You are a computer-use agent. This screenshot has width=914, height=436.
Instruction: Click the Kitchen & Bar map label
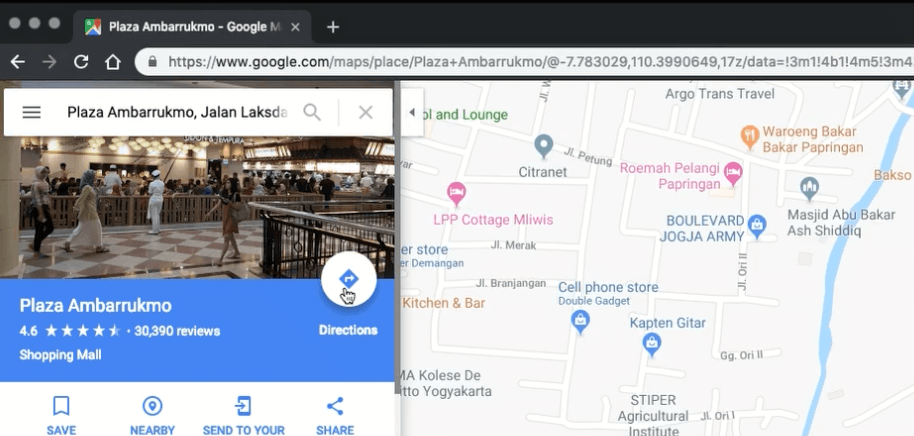click(x=444, y=303)
